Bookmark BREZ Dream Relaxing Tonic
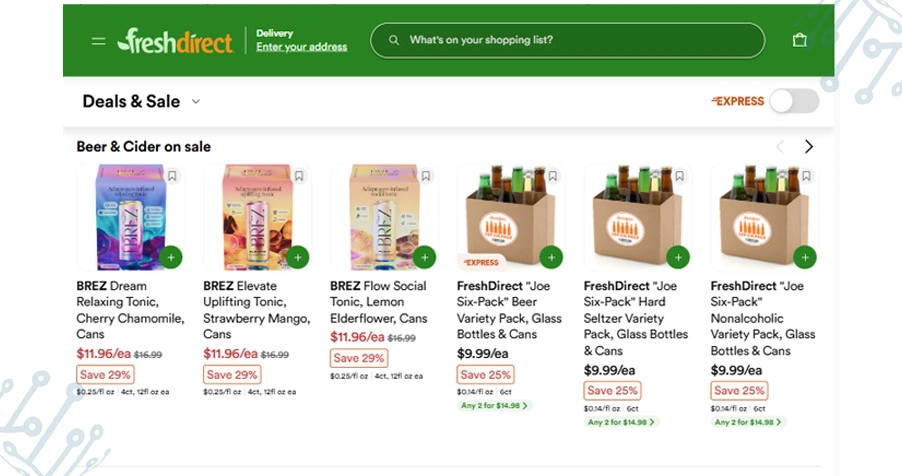Screen dimensions: 902x476 click(172, 176)
